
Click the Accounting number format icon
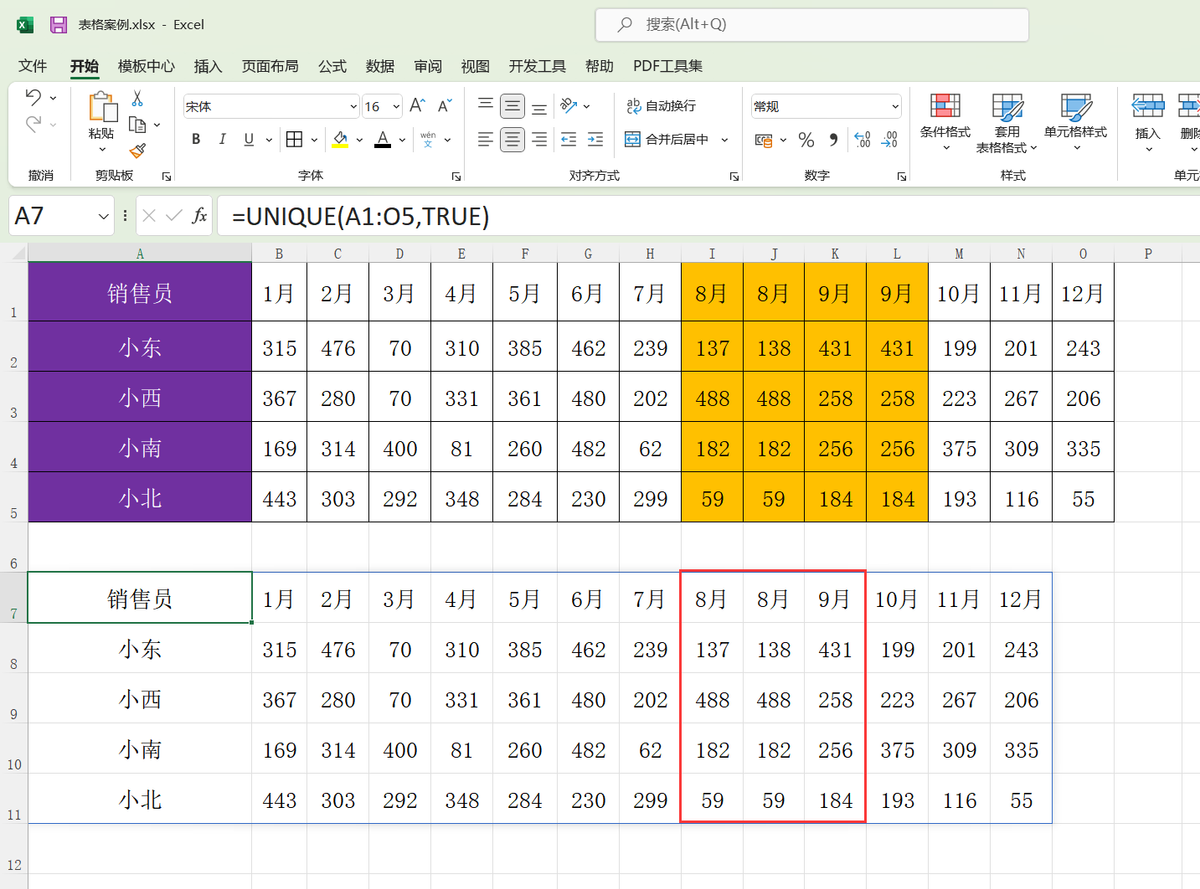pos(764,139)
